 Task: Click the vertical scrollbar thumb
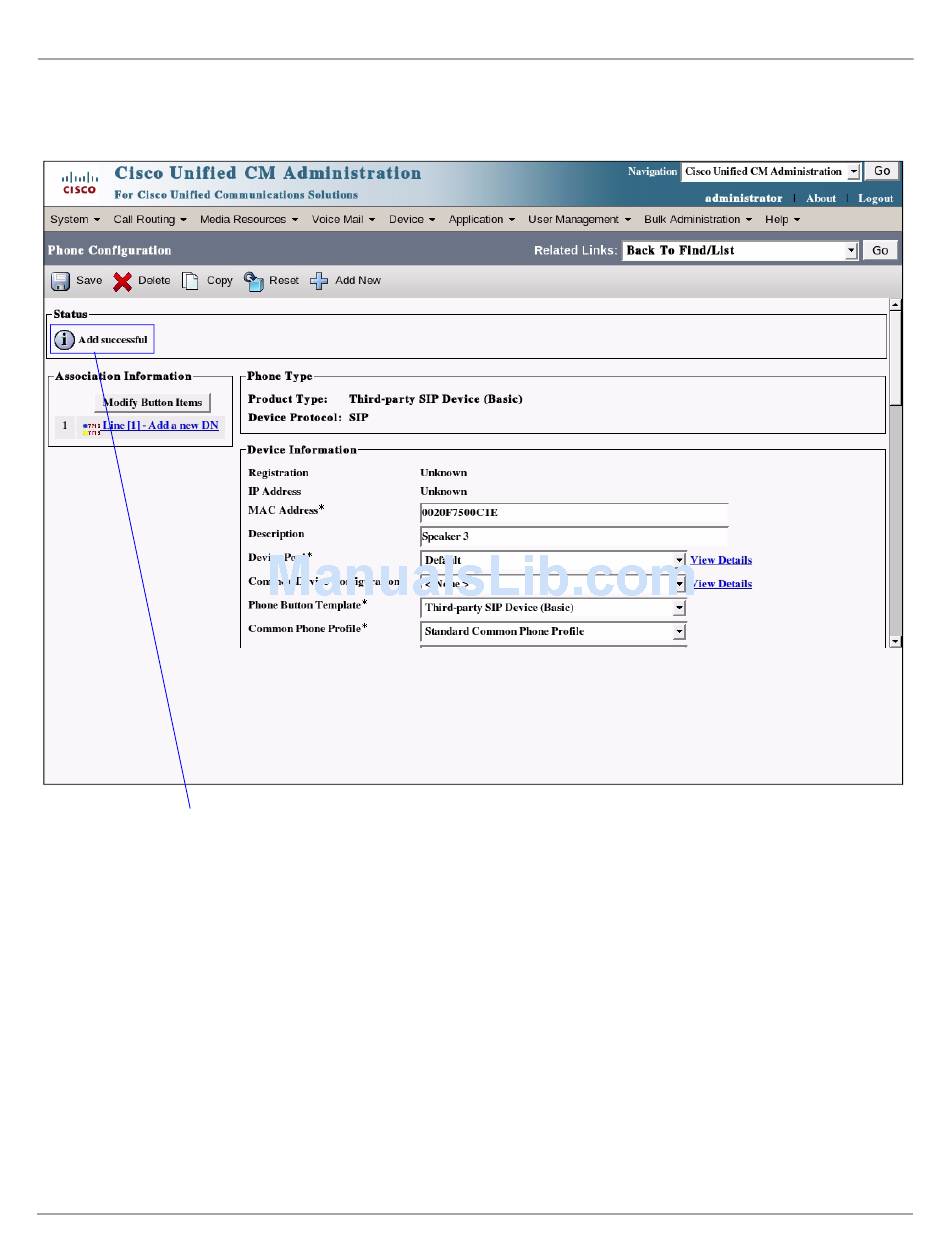click(x=895, y=358)
